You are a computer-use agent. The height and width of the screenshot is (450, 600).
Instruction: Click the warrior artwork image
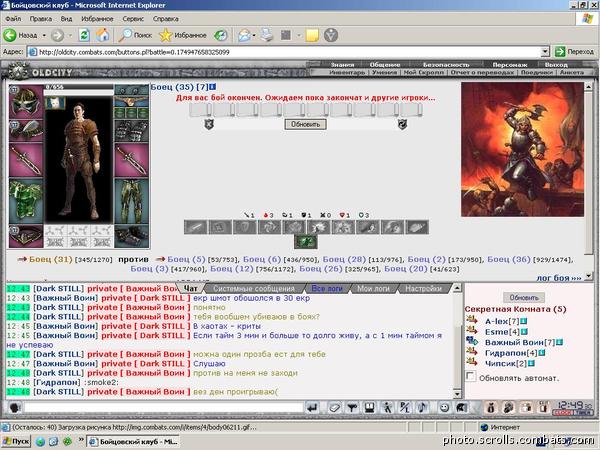(522, 150)
